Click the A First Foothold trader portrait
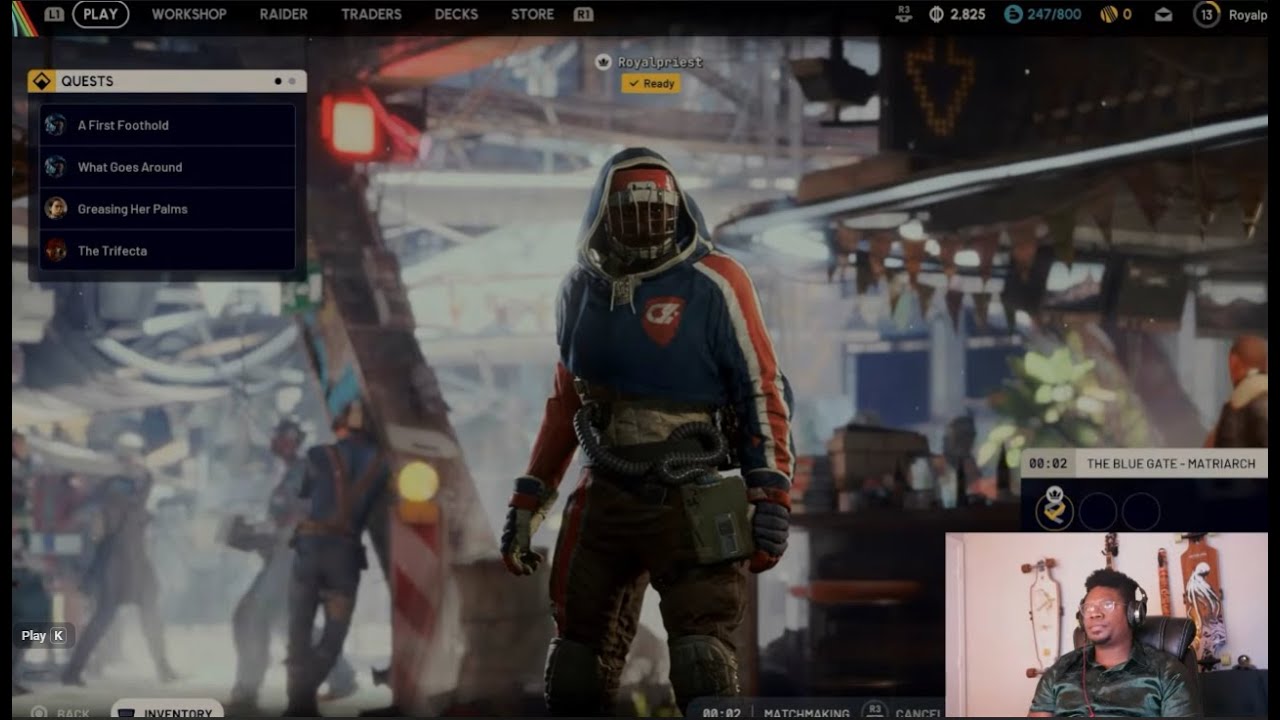 pyautogui.click(x=56, y=125)
